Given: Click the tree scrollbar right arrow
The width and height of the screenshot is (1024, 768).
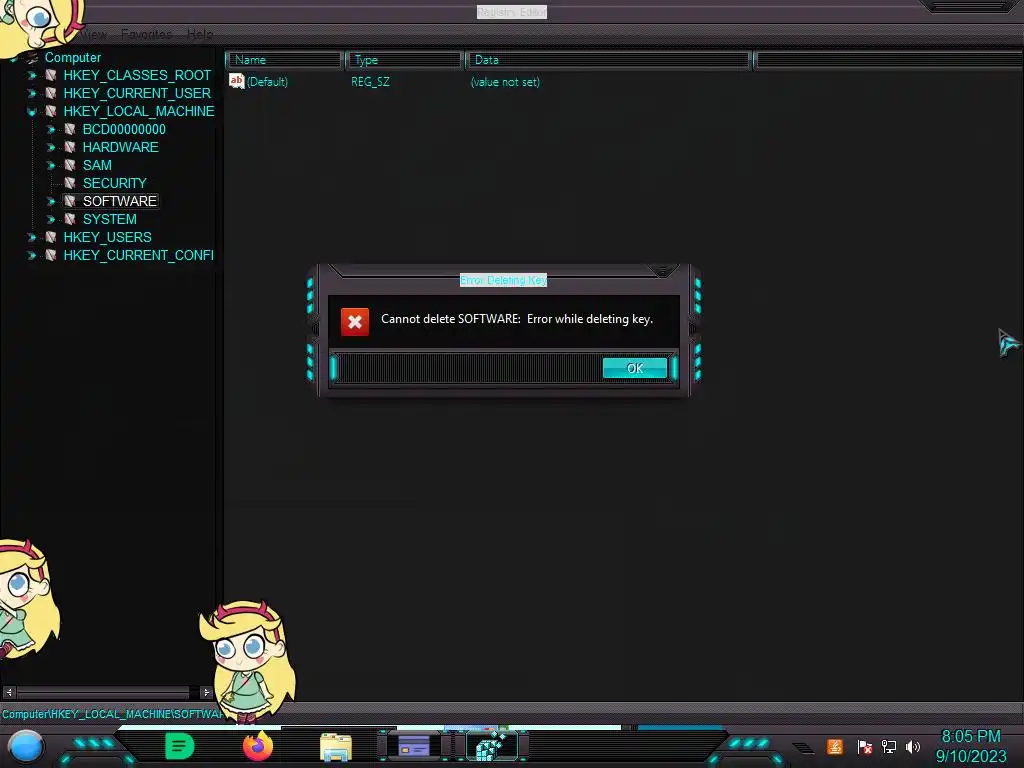Looking at the screenshot, I should click(x=206, y=692).
